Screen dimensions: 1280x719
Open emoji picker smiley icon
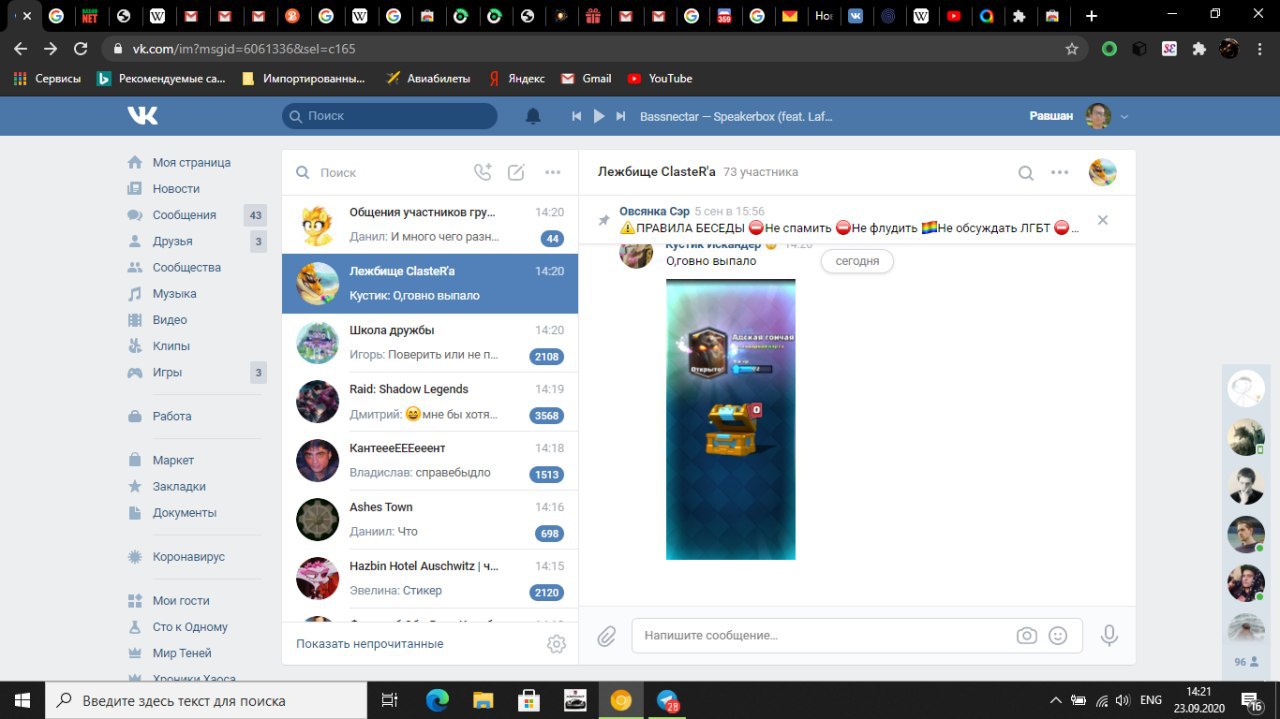click(x=1058, y=635)
